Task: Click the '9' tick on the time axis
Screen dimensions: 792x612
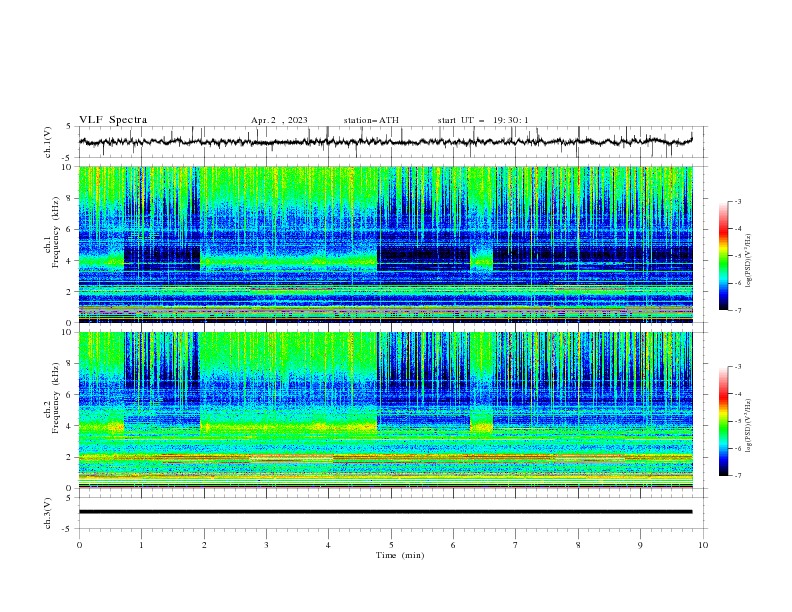Action: pyautogui.click(x=640, y=545)
